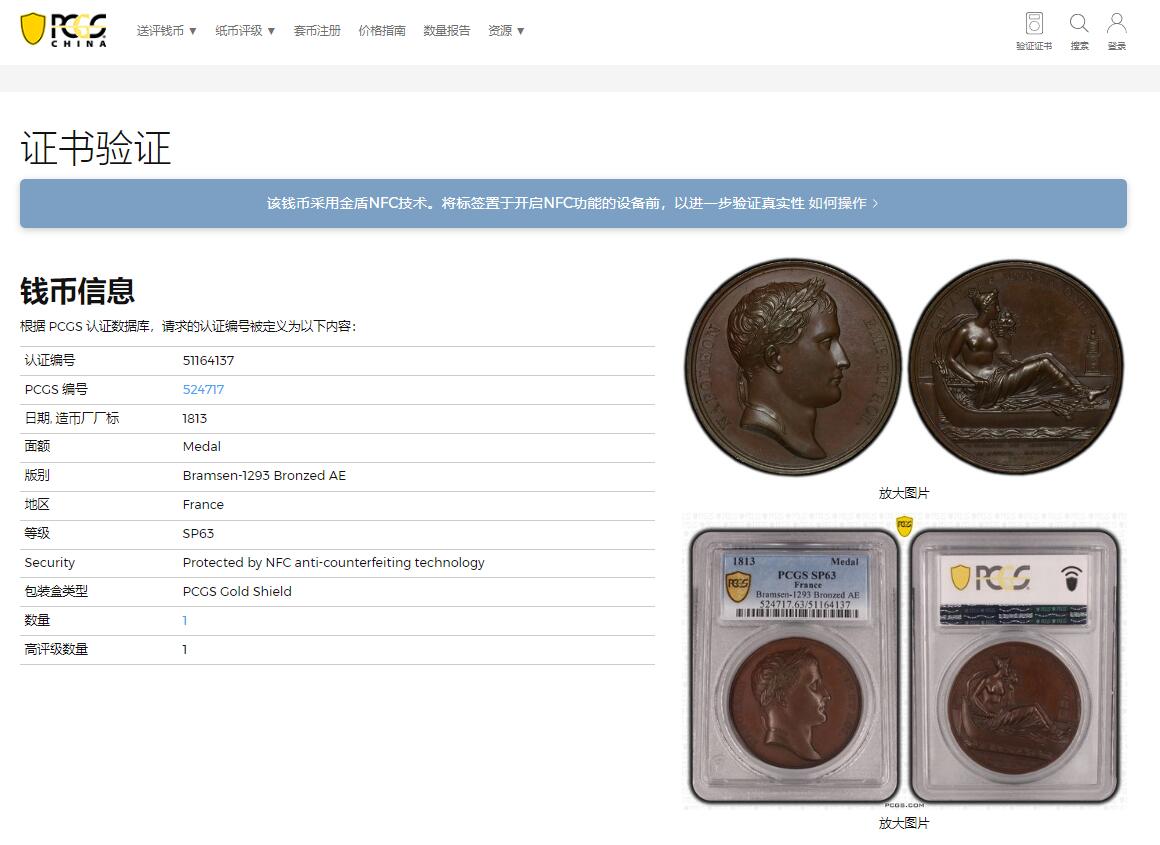Expand the 纸币评级 dropdown menu
This screenshot has height=845, width=1160.
point(245,30)
